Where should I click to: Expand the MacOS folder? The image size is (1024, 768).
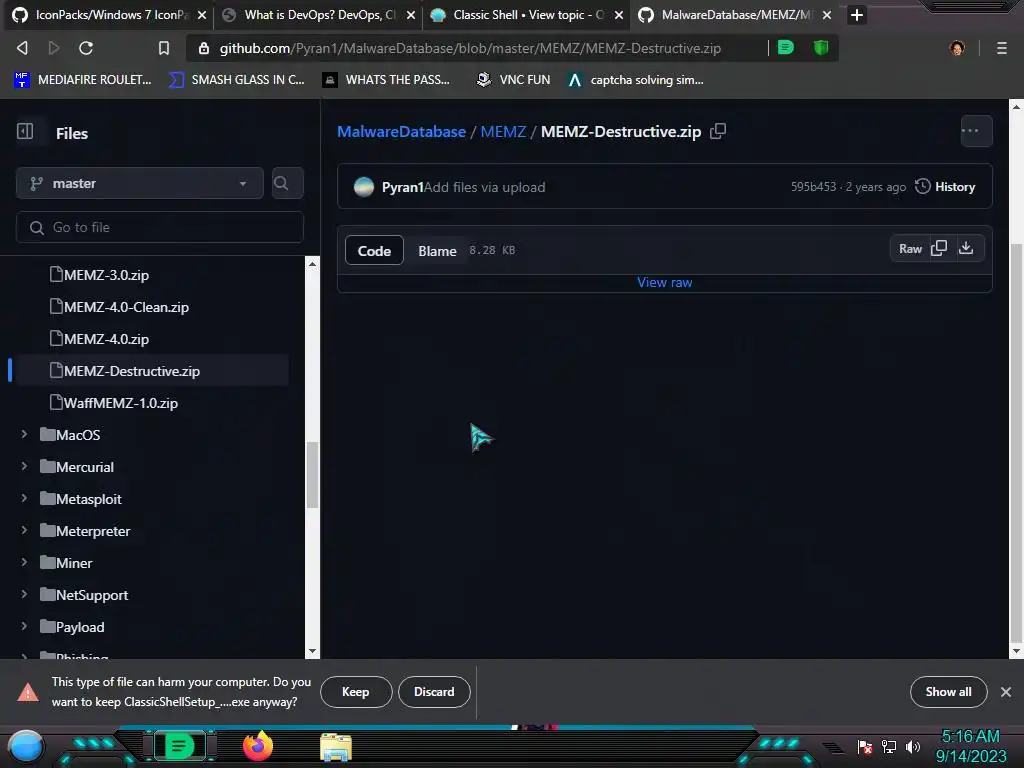[x=24, y=434]
